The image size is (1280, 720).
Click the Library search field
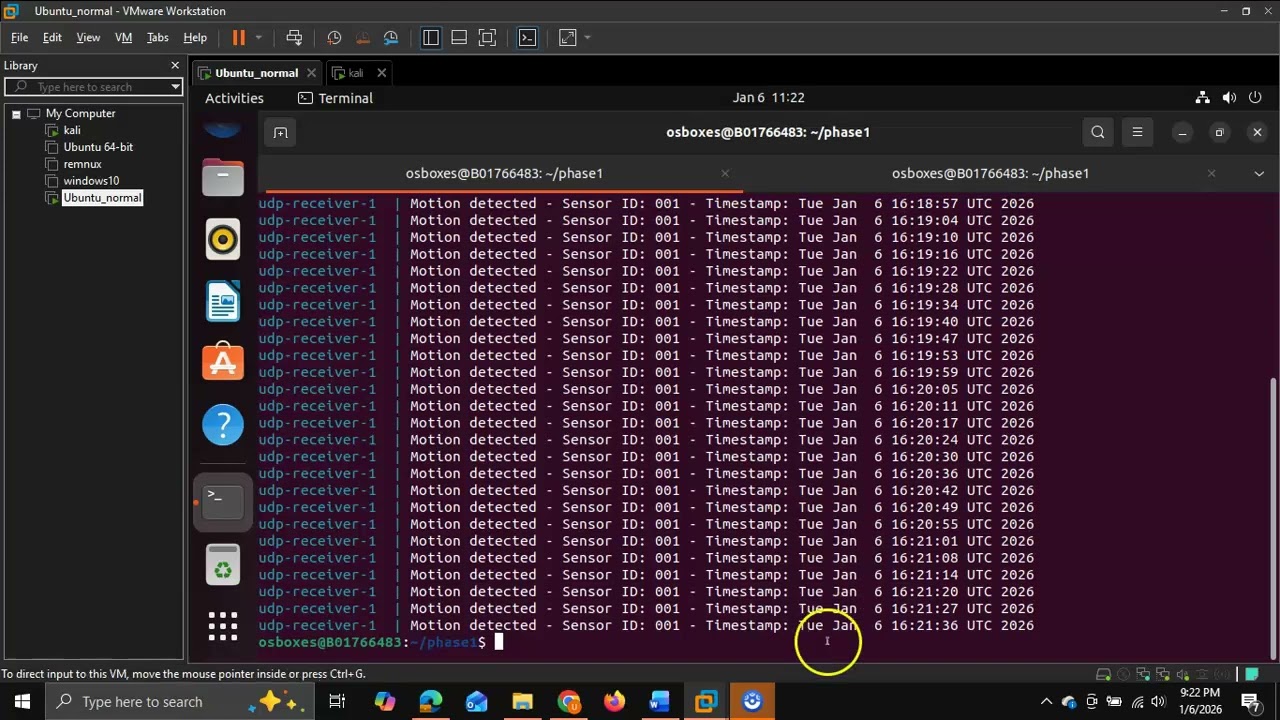95,87
